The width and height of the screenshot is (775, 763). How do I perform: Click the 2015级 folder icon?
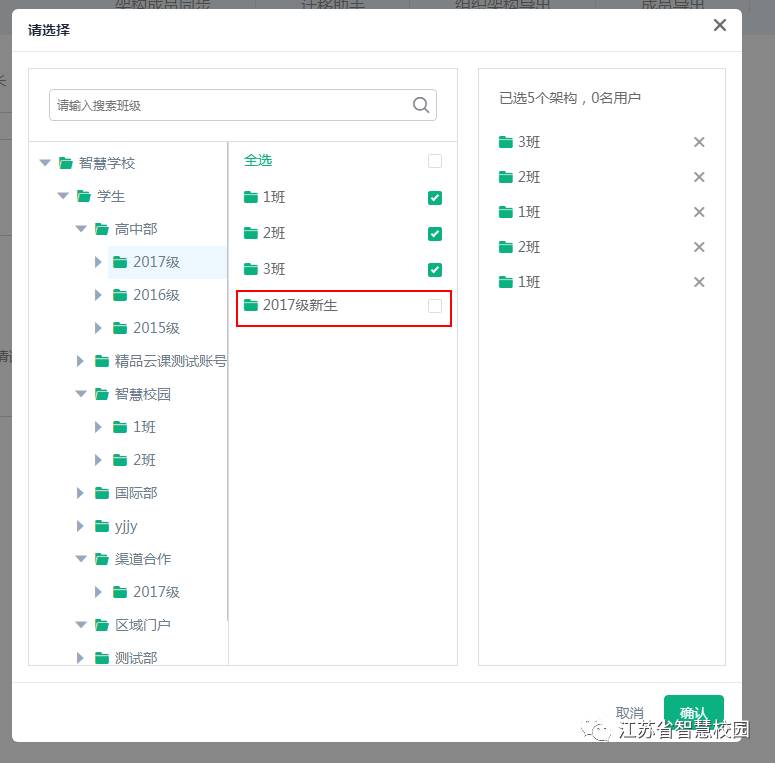point(120,328)
